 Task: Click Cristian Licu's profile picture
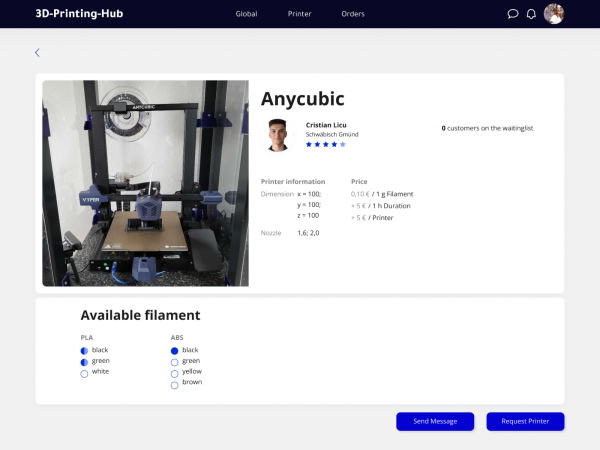coord(278,135)
